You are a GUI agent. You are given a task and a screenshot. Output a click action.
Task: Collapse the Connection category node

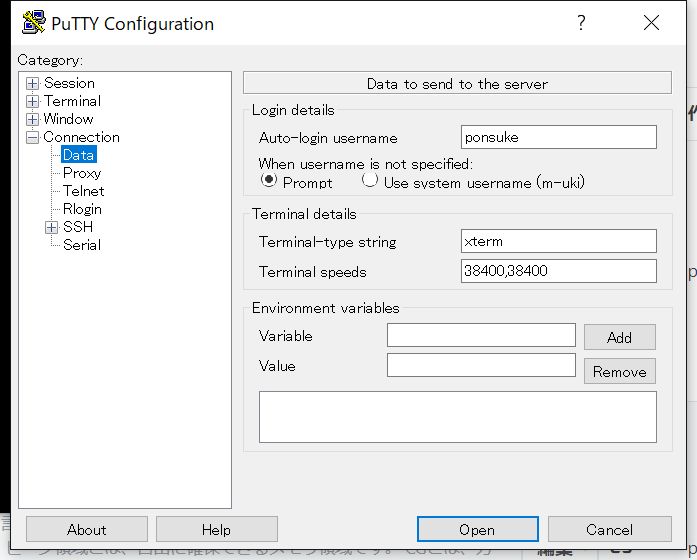tap(32, 137)
